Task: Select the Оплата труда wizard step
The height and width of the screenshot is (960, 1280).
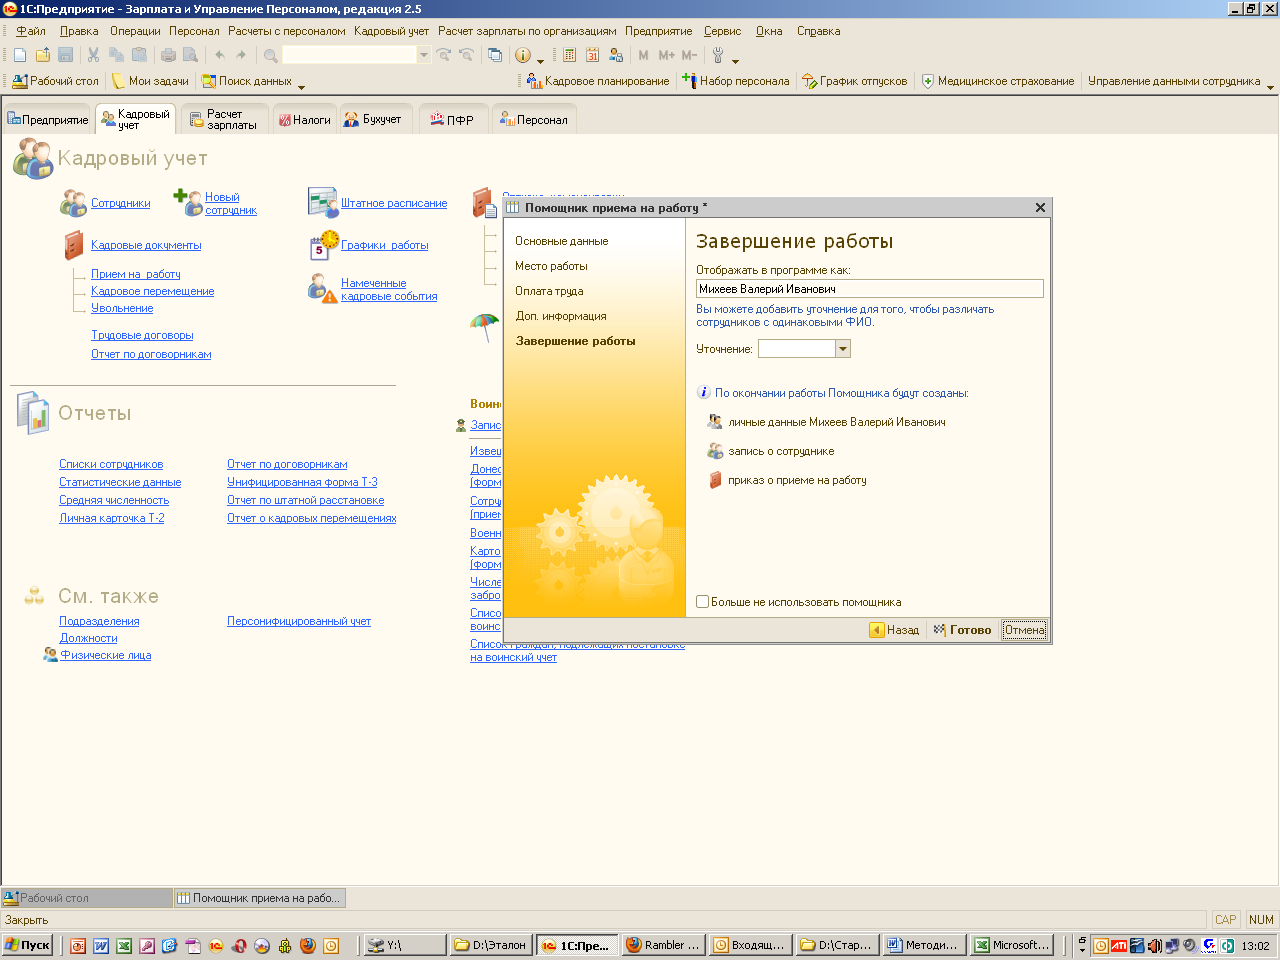Action: [x=549, y=291]
